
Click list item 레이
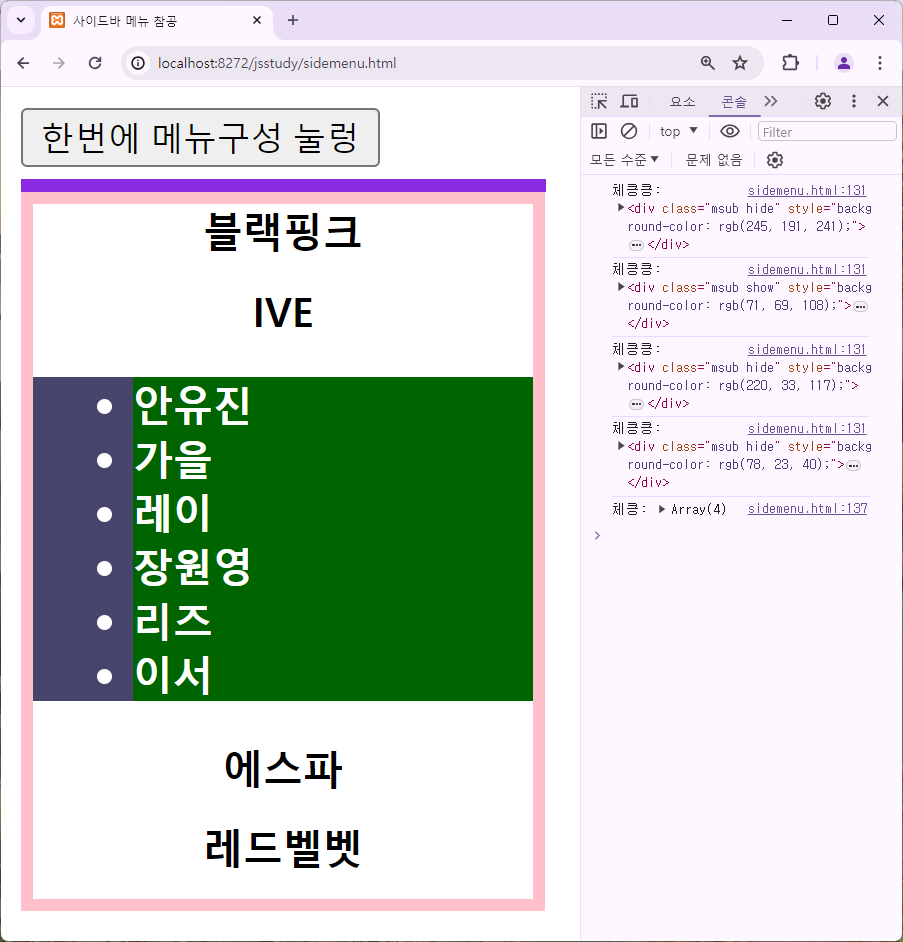173,513
